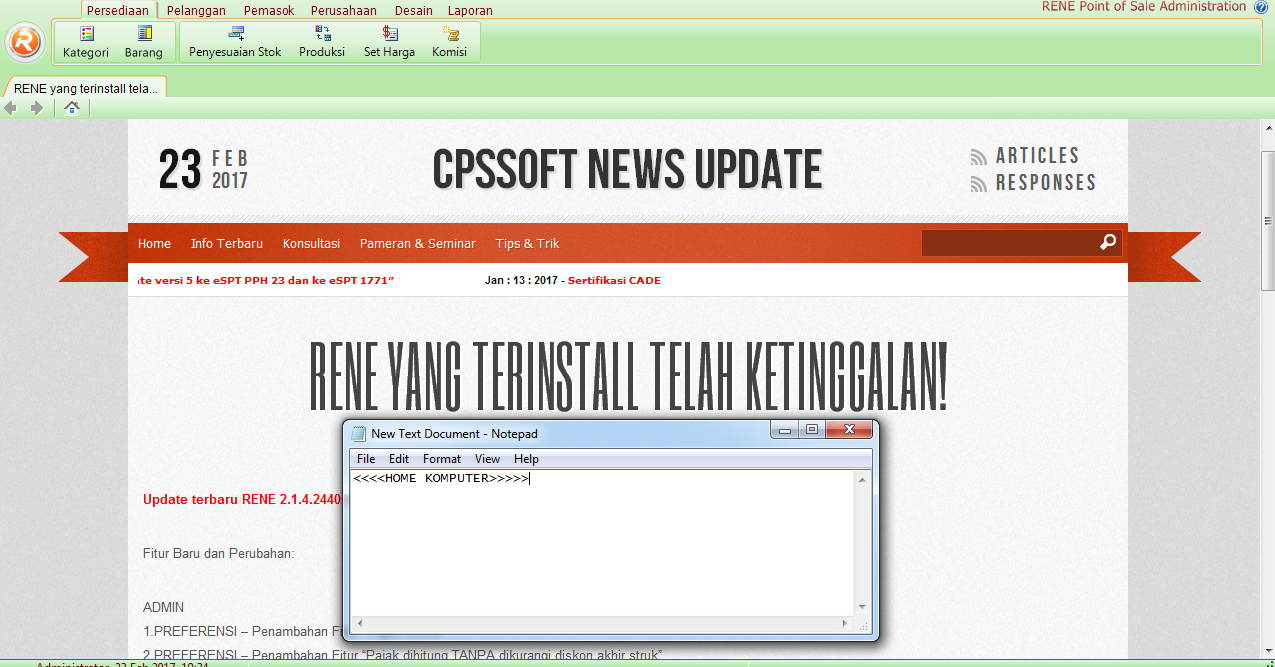Minimize the Notepad window
Screen dimensions: 1275x667
click(x=785, y=430)
